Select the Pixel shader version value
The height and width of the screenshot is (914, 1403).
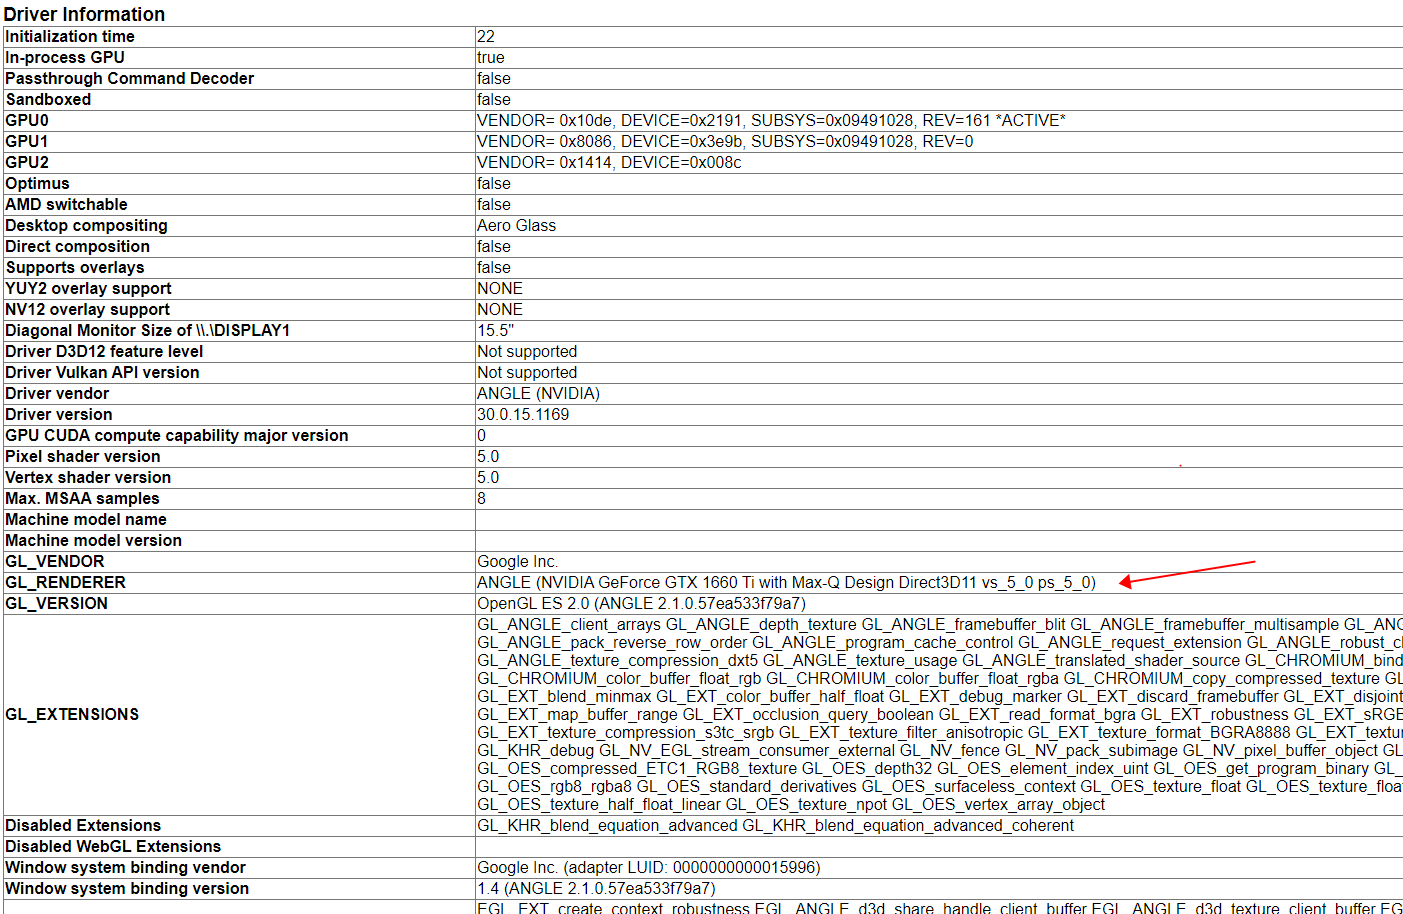[x=486, y=456]
